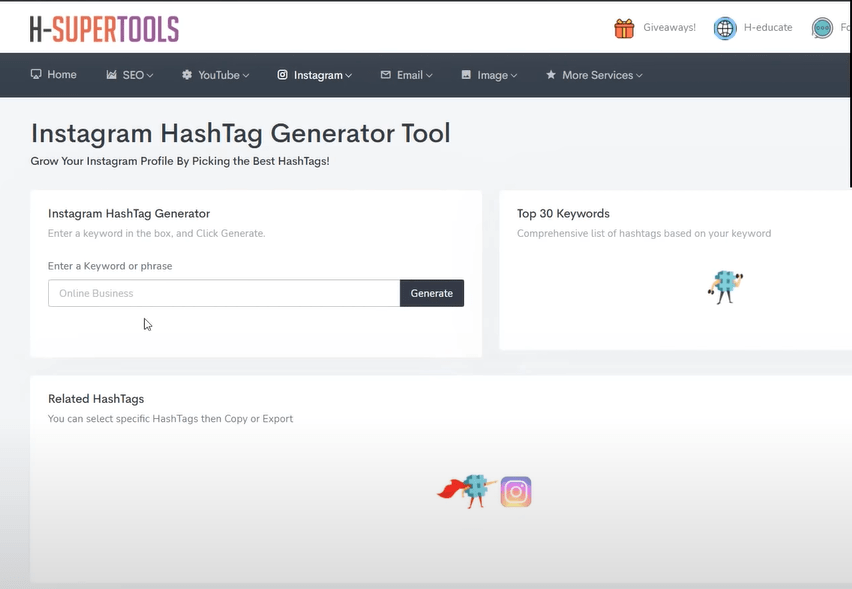Click the chat bubble icon near Forum

pyautogui.click(x=822, y=27)
